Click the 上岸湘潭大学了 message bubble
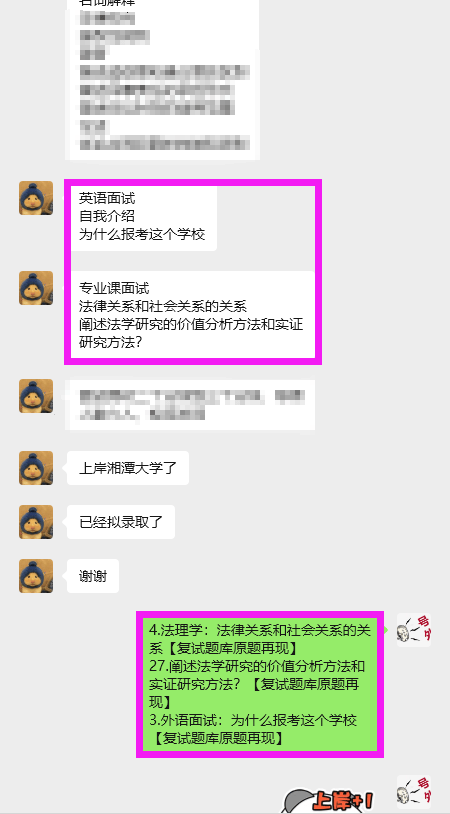Viewport: 450px width, 814px height. tap(128, 468)
